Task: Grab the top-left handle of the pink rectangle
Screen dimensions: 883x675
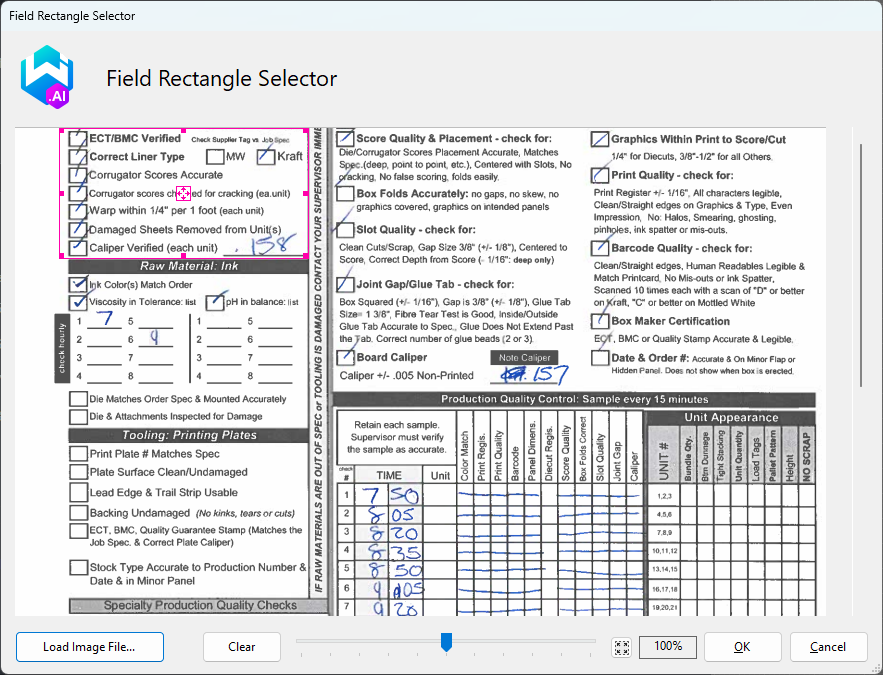Action: pyautogui.click(x=61, y=131)
